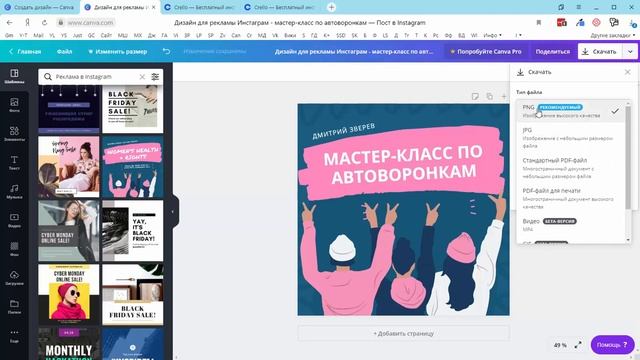The width and height of the screenshot is (640, 360).
Task: Open the Другие закладки bookmarks folder
Action: (x=613, y=36)
